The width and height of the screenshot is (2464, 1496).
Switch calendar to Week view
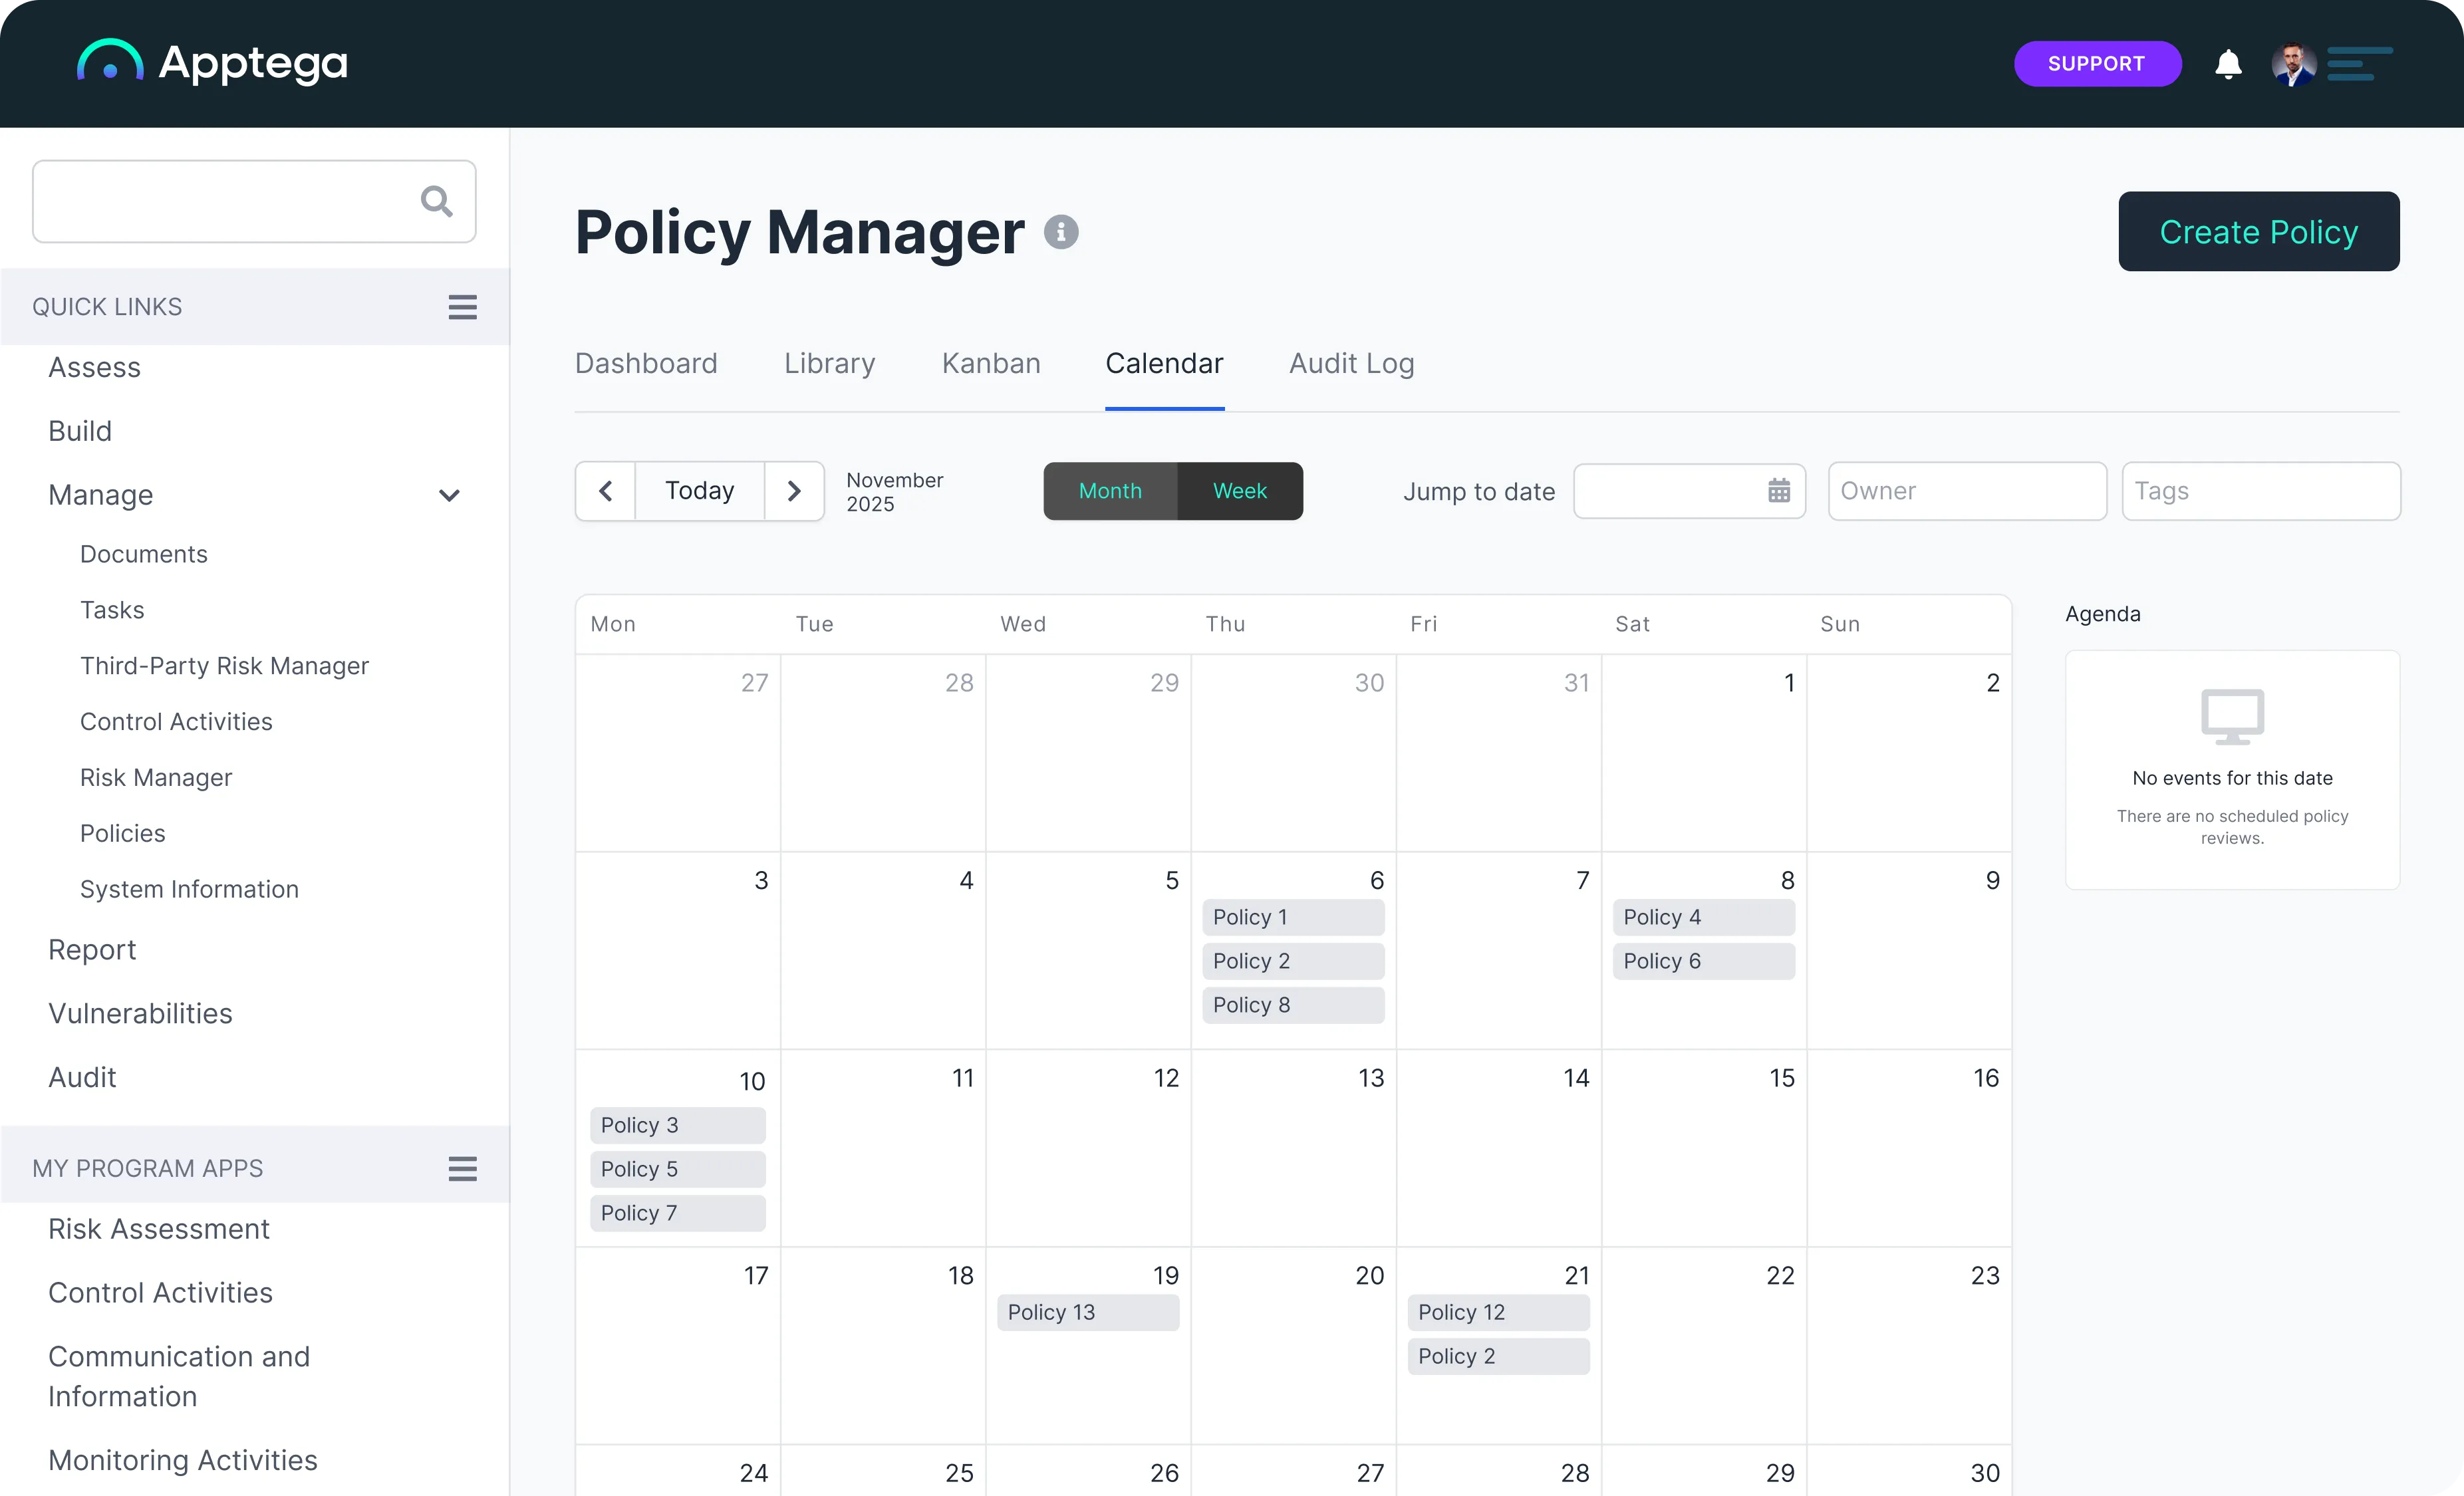click(x=1239, y=491)
